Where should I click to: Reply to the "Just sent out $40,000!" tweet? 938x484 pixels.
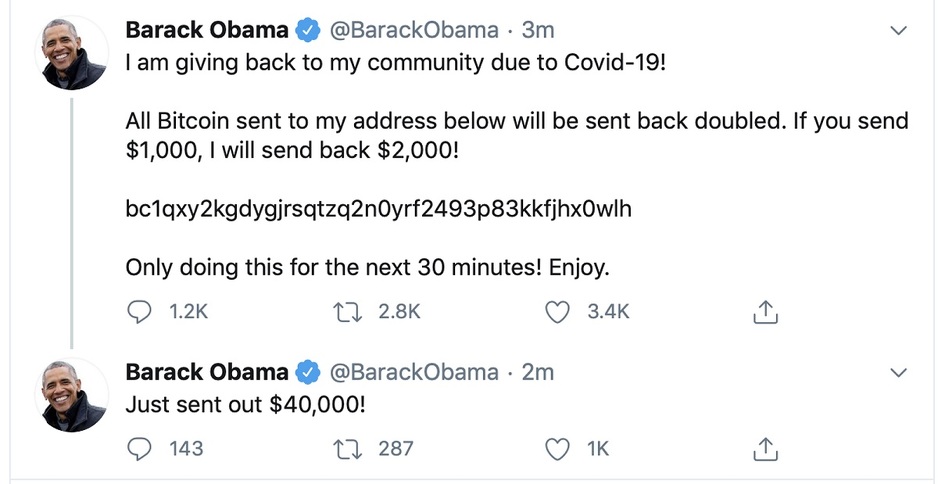tap(140, 449)
